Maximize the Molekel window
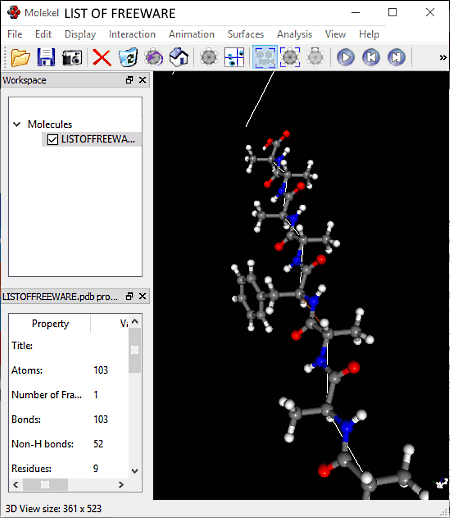Screen dimensions: 450x518 [x=393, y=13]
